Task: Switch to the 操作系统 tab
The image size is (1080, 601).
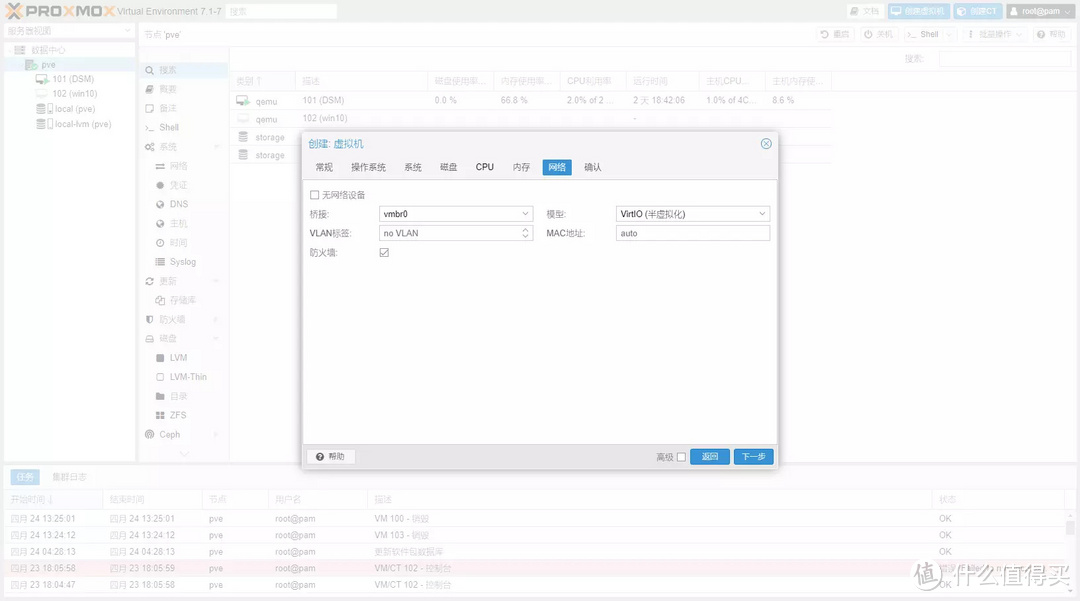Action: coord(368,167)
